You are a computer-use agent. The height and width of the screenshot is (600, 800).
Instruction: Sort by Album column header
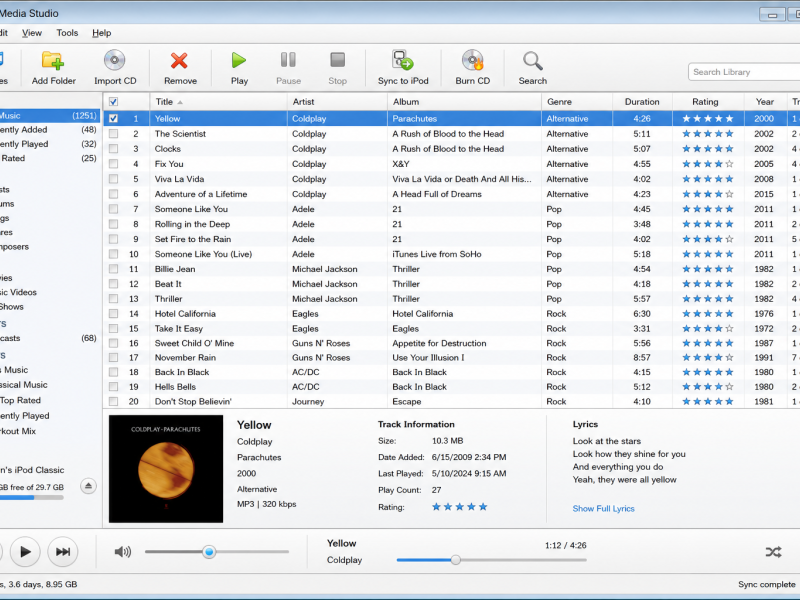point(464,102)
